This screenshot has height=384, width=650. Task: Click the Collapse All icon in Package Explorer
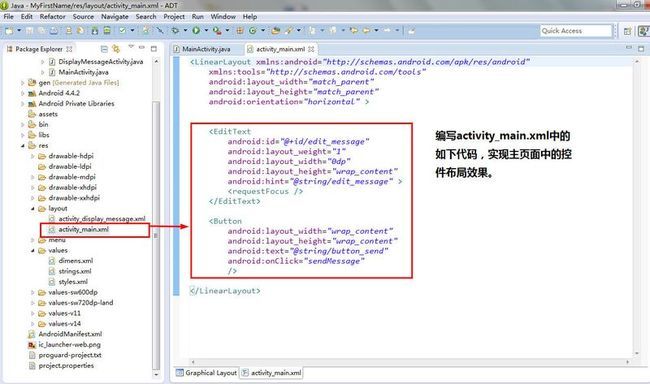104,49
